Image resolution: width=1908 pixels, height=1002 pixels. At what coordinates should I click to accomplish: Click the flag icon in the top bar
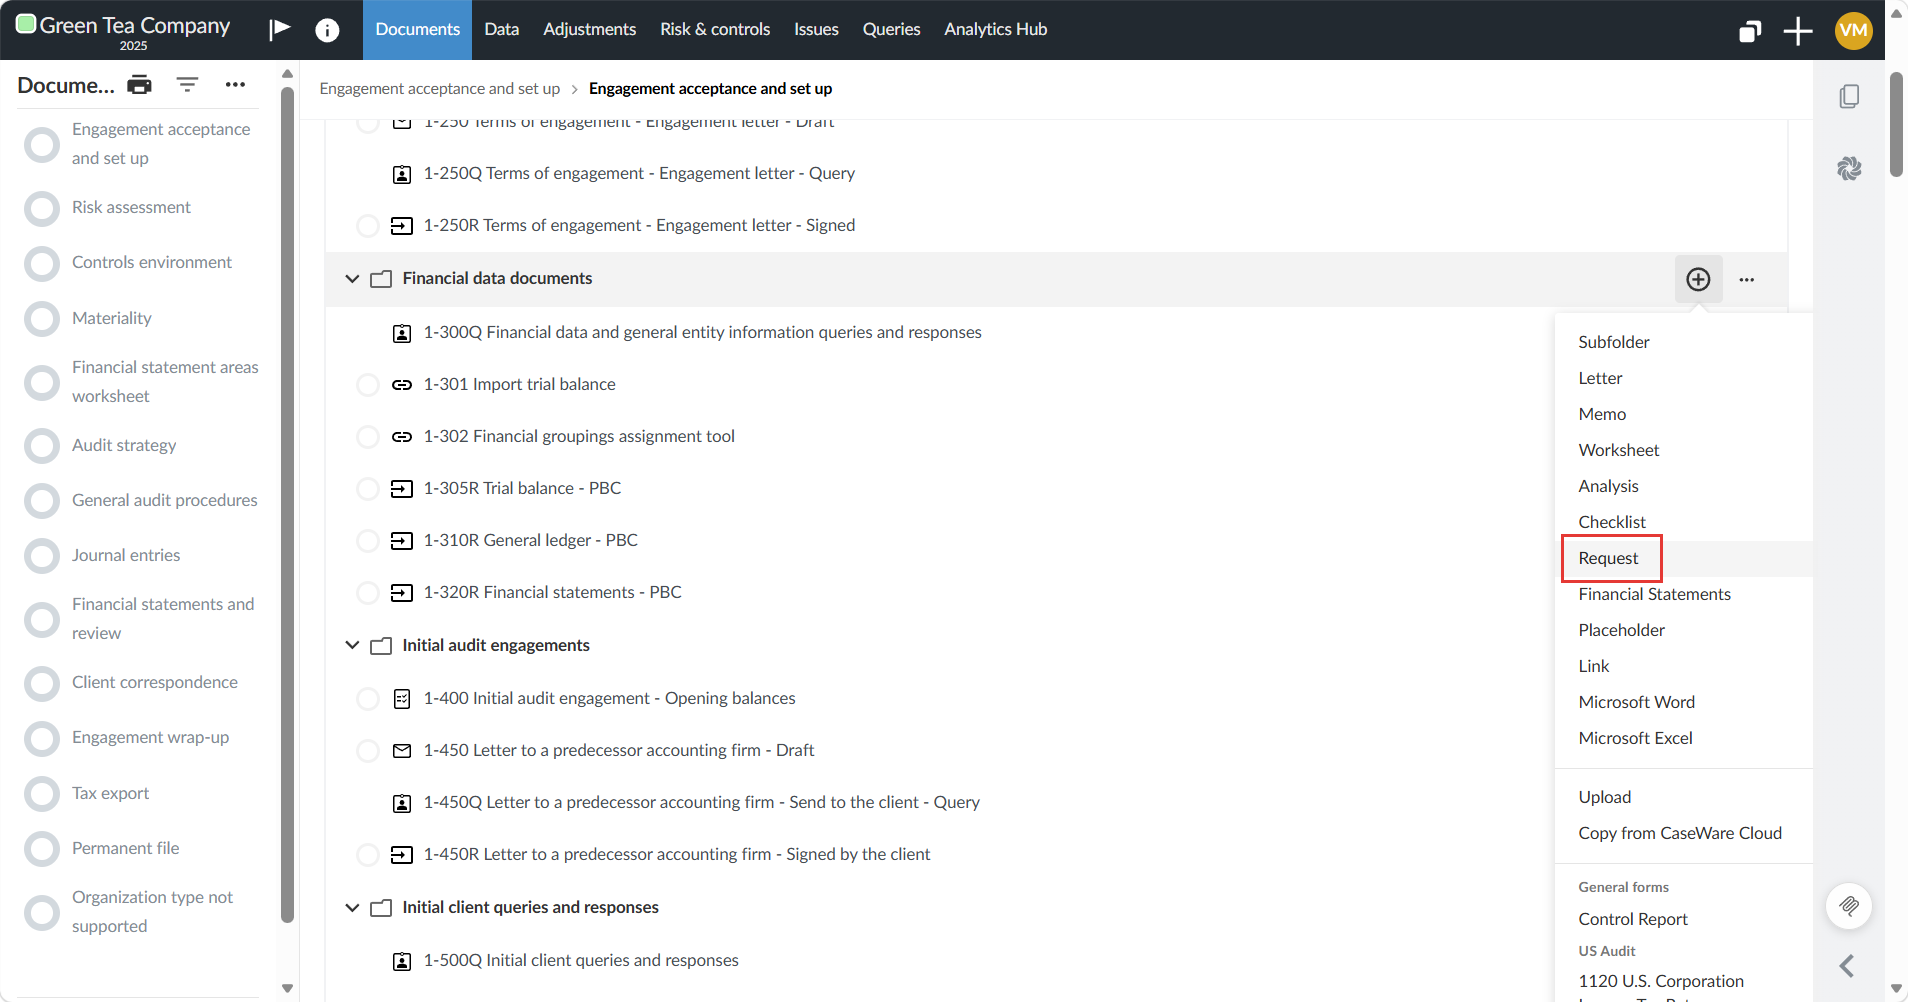tap(280, 29)
